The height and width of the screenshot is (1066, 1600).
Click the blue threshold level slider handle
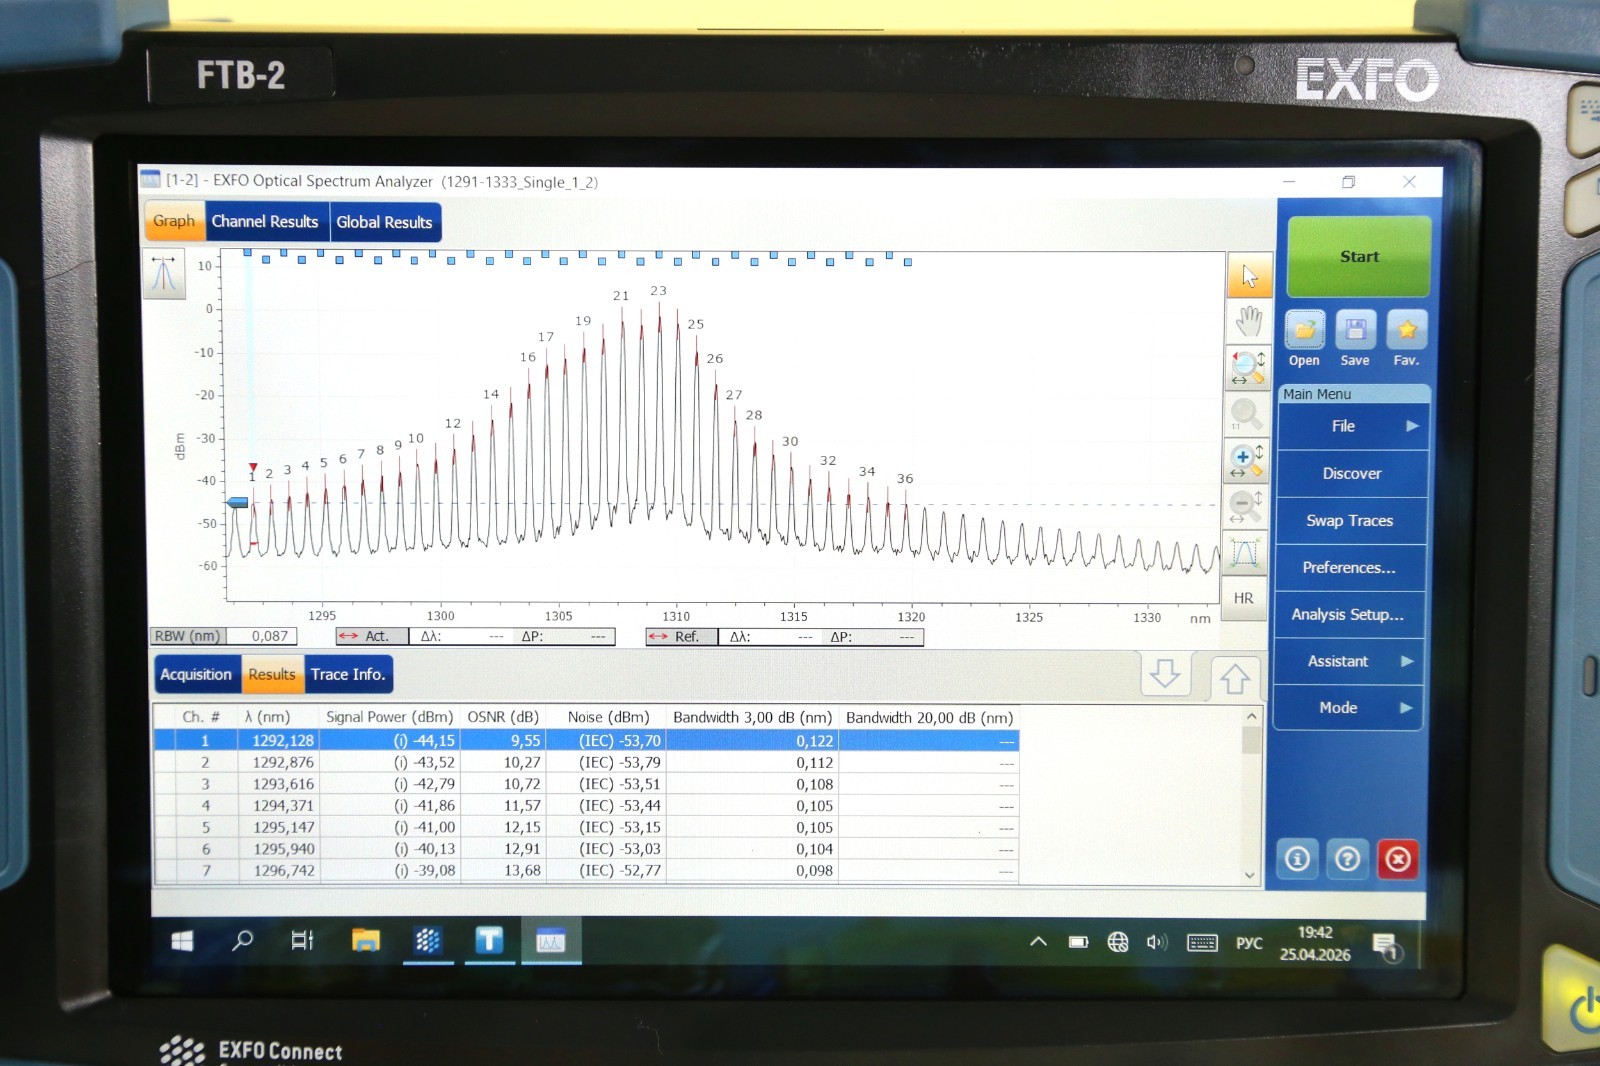click(x=238, y=502)
